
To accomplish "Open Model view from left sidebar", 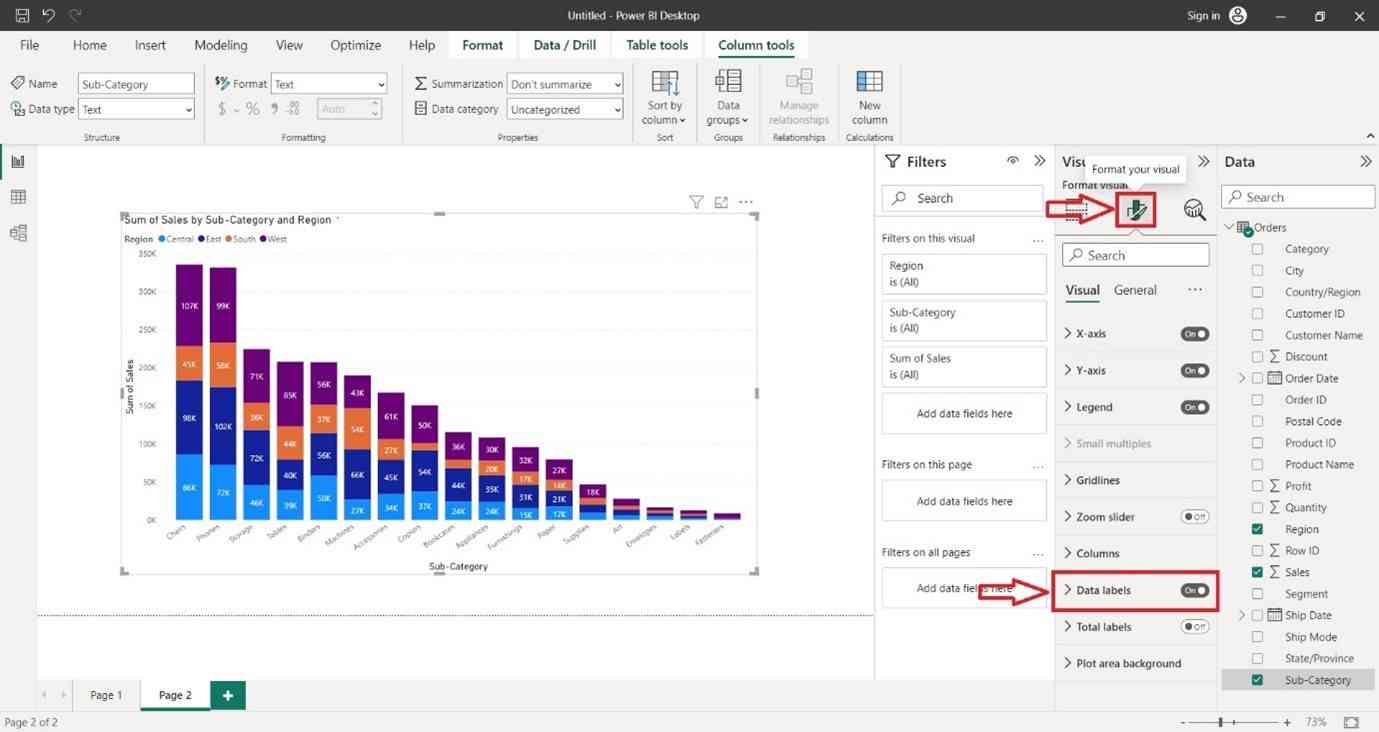I will pyautogui.click(x=18, y=233).
